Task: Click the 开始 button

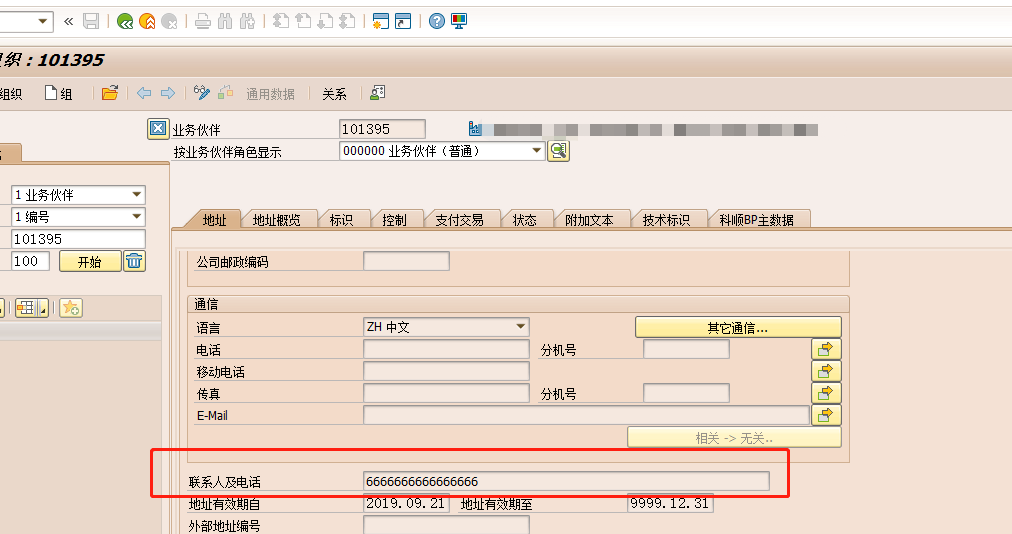Action: coord(90,262)
